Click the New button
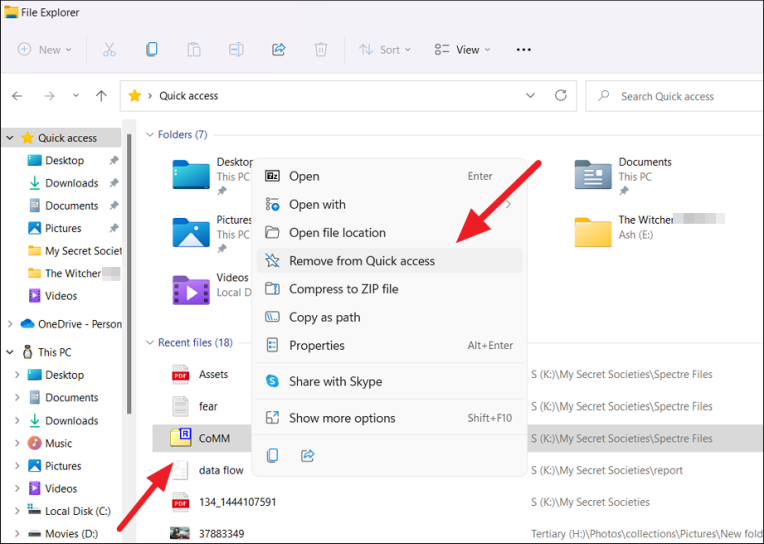 44,49
